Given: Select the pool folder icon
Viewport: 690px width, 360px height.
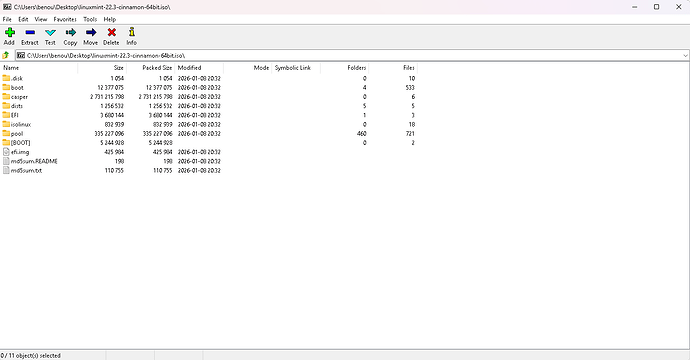Looking at the screenshot, I should [x=6, y=134].
